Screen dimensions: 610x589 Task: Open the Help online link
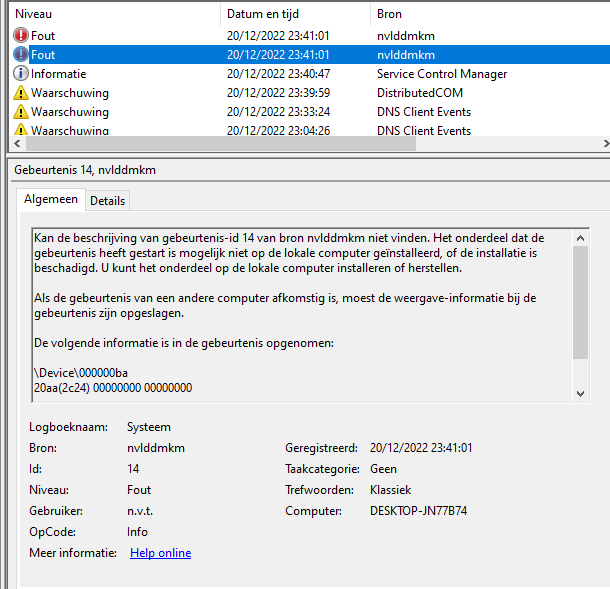point(160,553)
